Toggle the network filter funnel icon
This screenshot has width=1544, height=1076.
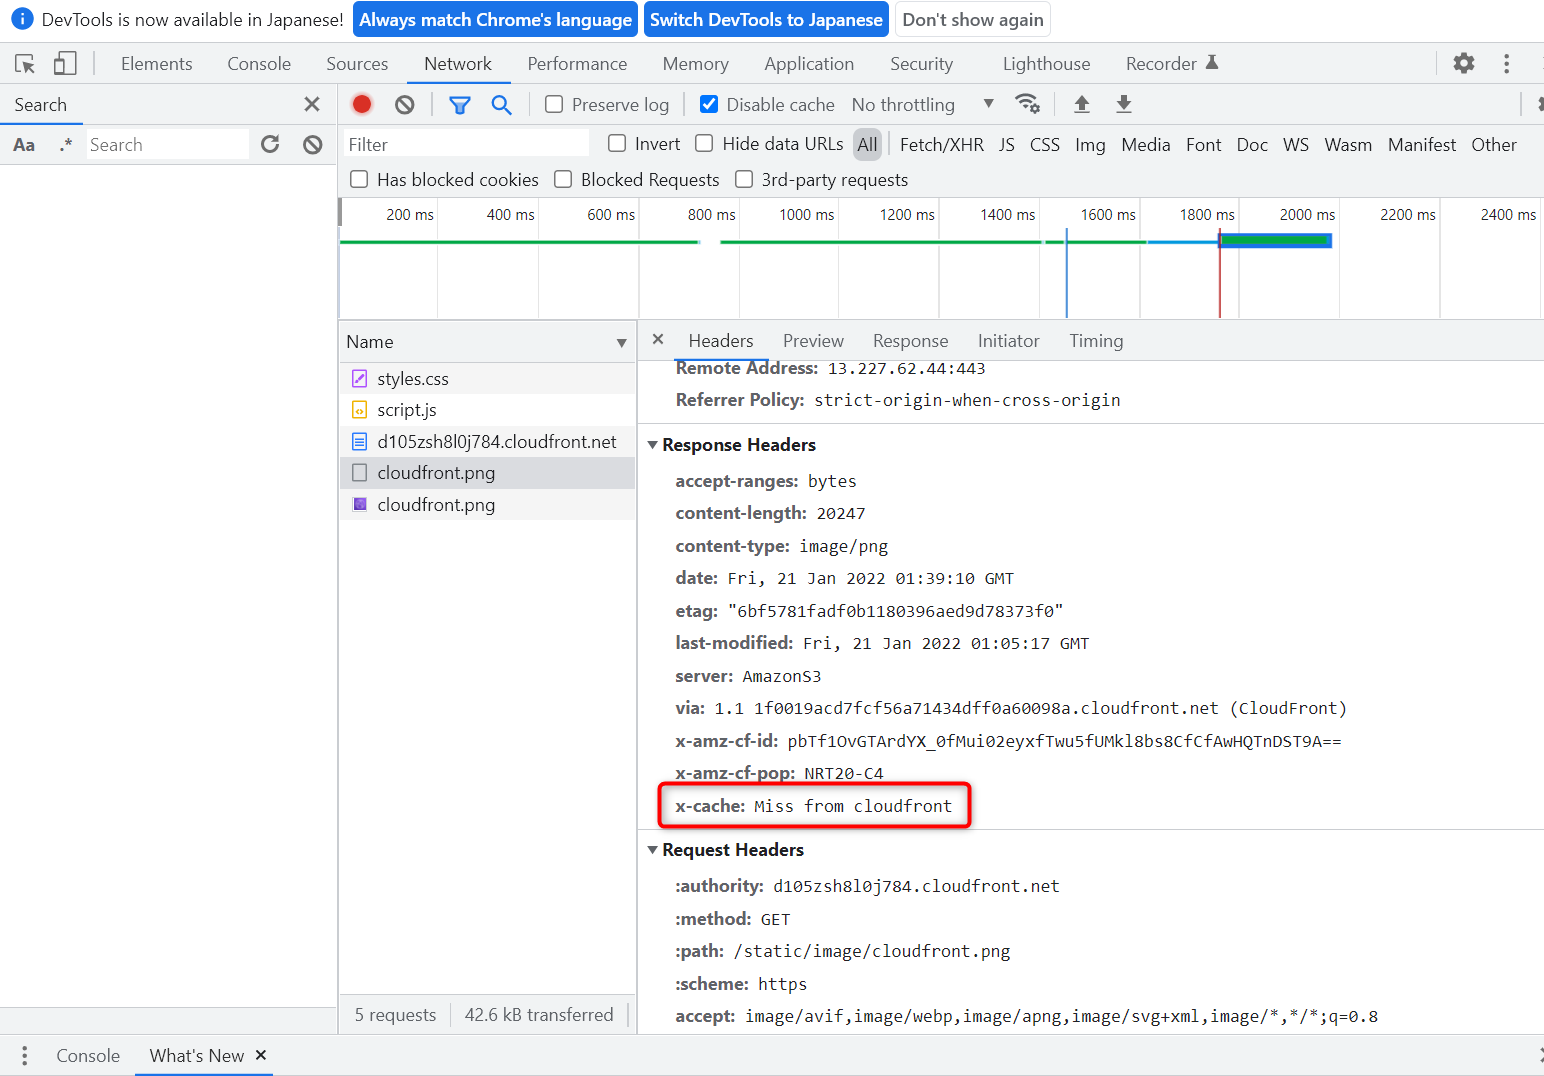pos(459,105)
